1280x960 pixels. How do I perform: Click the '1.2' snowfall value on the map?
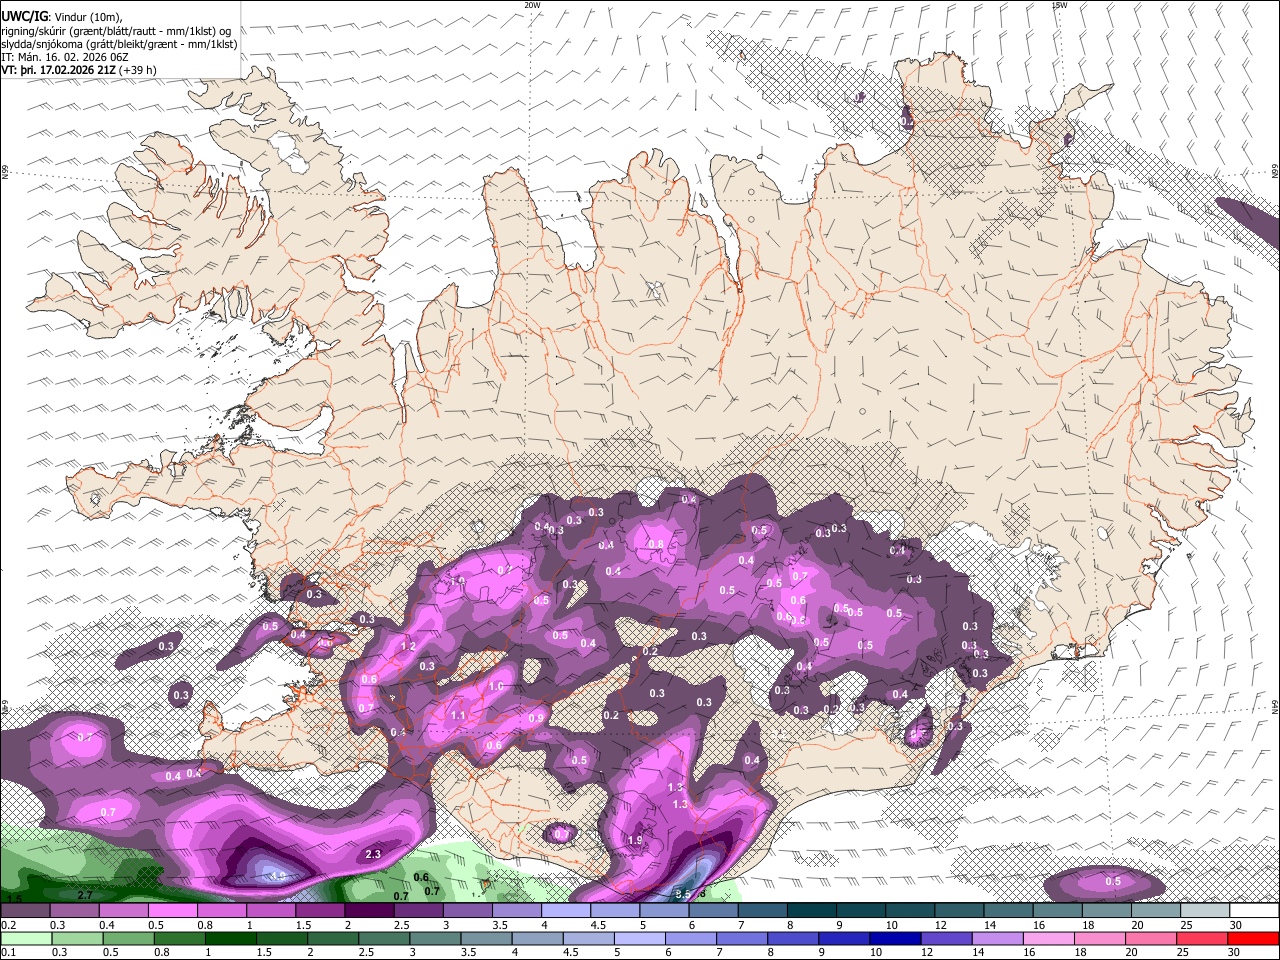408,647
